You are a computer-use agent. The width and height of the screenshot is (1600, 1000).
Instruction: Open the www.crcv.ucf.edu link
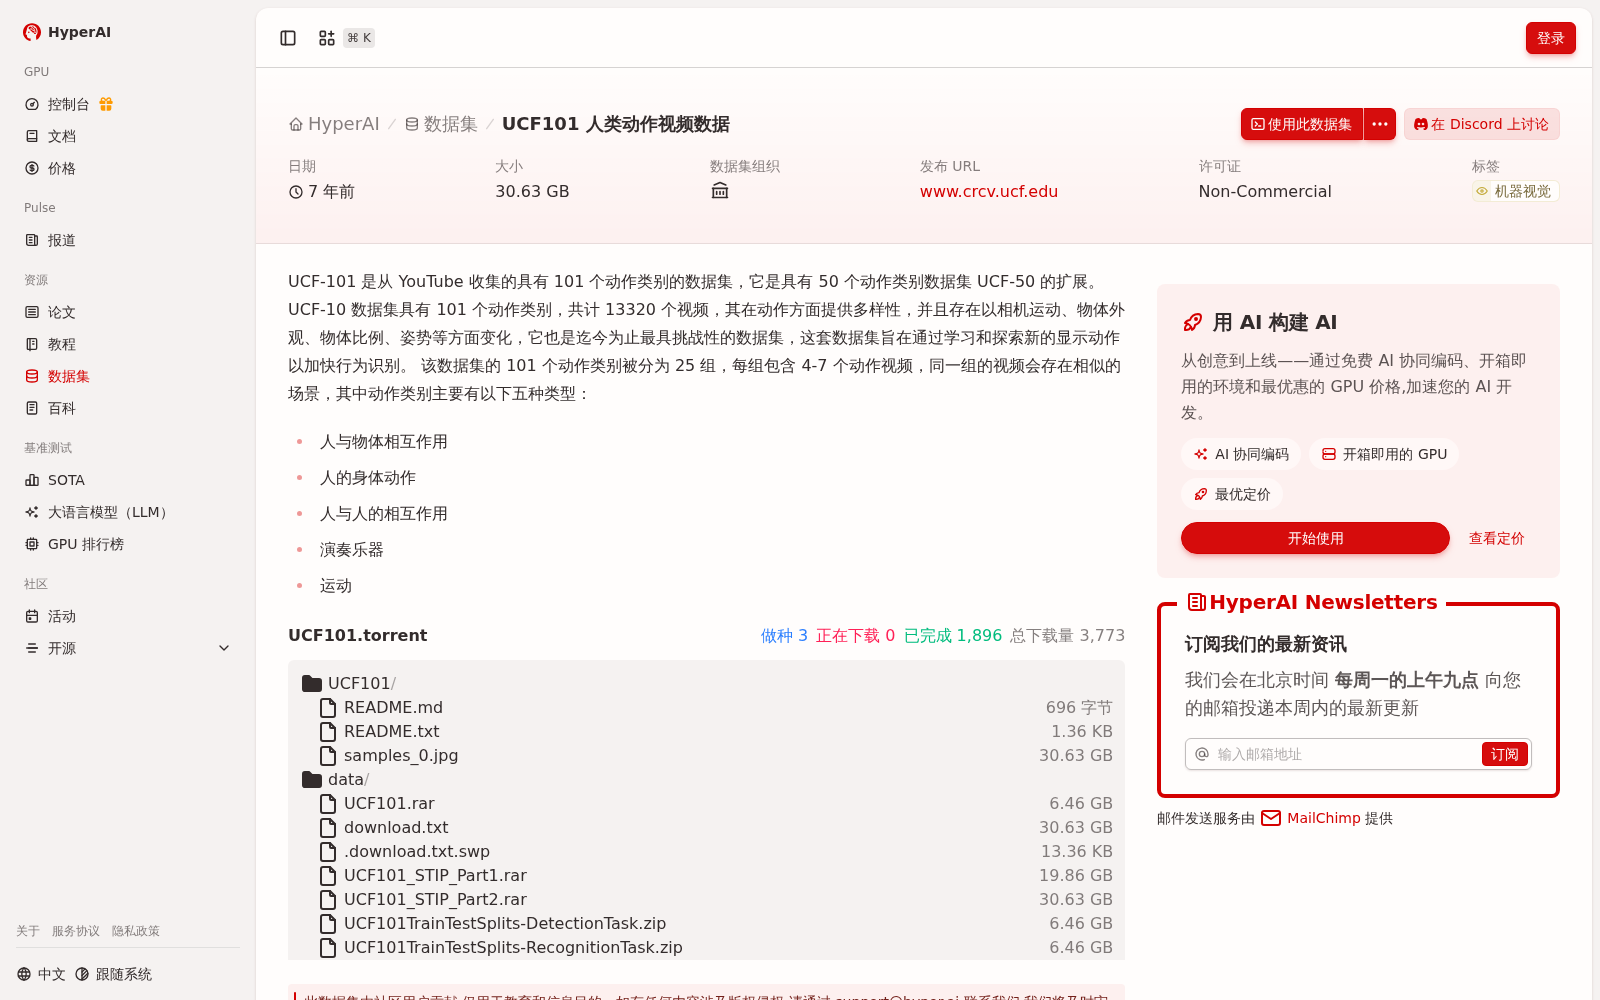[x=988, y=191]
